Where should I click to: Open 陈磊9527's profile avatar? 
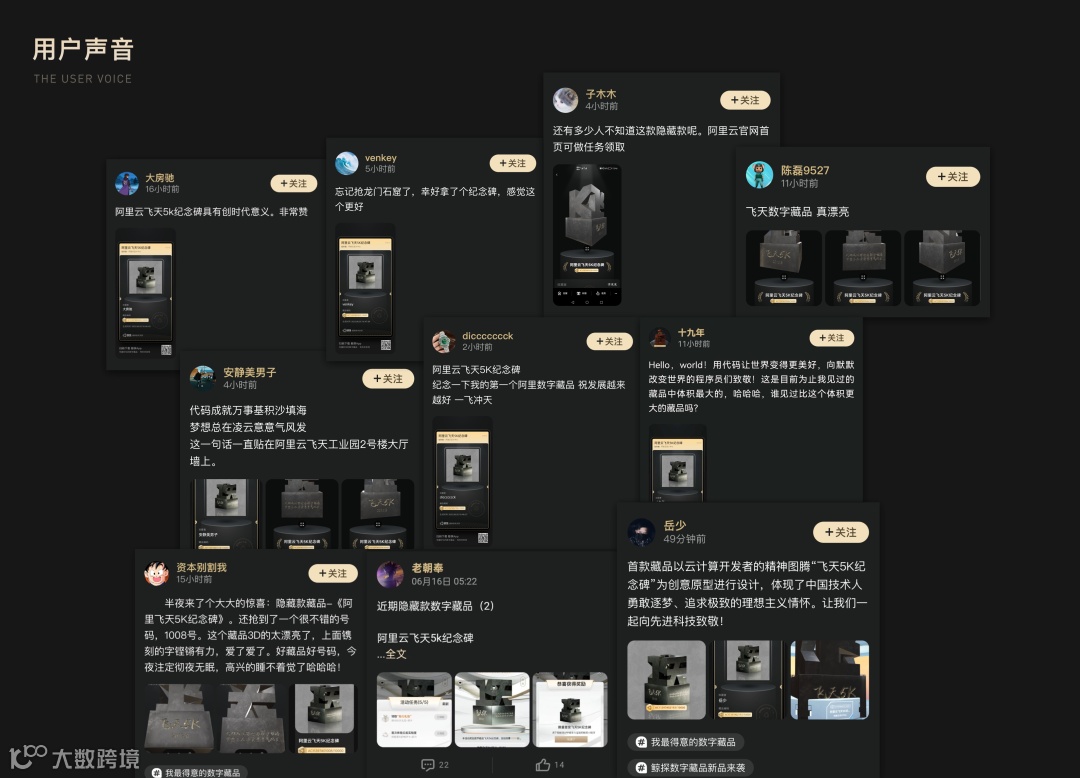coord(760,175)
